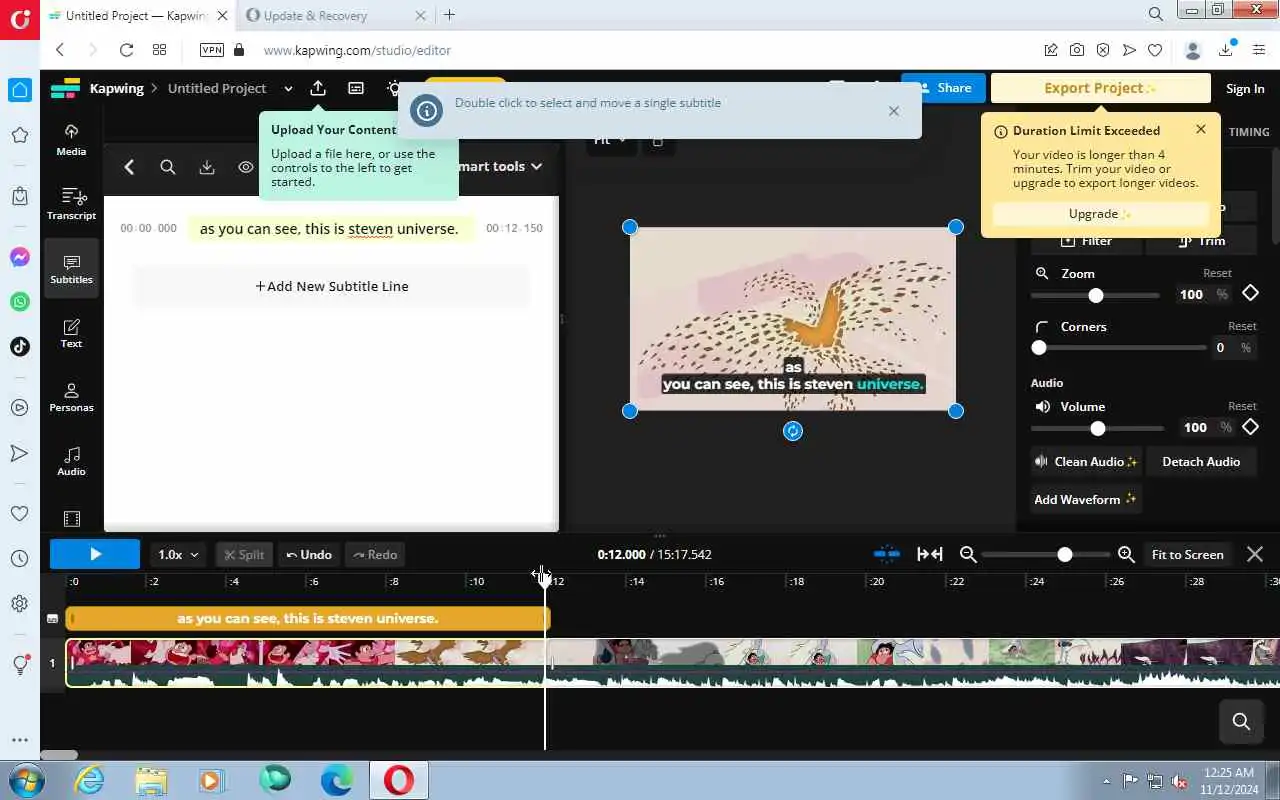This screenshot has width=1280, height=800.
Task: Adjust the timeline zoom slider handle
Action: click(1065, 554)
